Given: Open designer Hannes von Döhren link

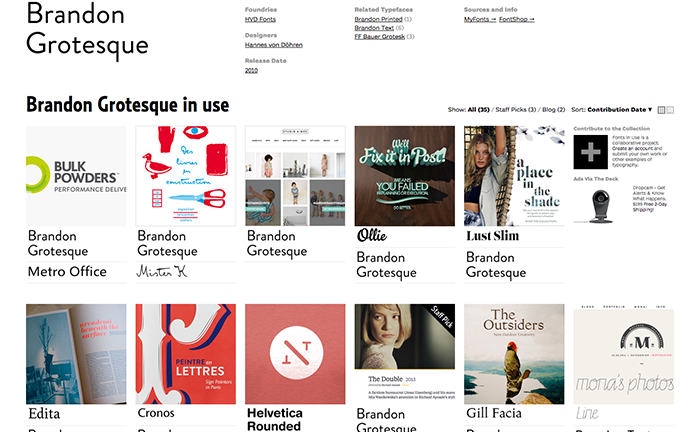Looking at the screenshot, I should click(x=274, y=45).
